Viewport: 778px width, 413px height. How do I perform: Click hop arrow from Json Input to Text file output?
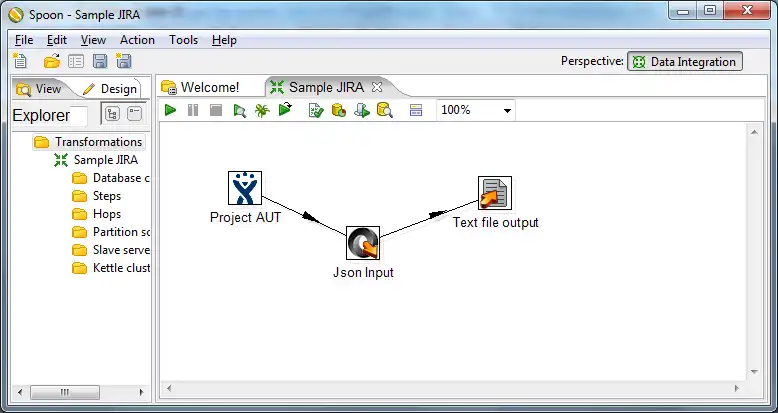click(x=437, y=214)
